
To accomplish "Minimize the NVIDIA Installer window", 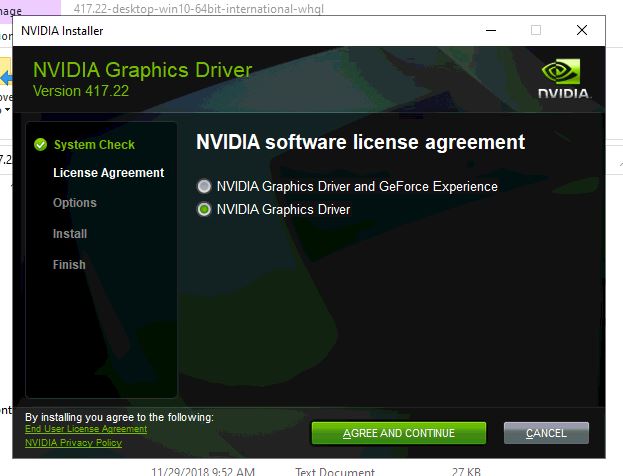I will (x=491, y=30).
